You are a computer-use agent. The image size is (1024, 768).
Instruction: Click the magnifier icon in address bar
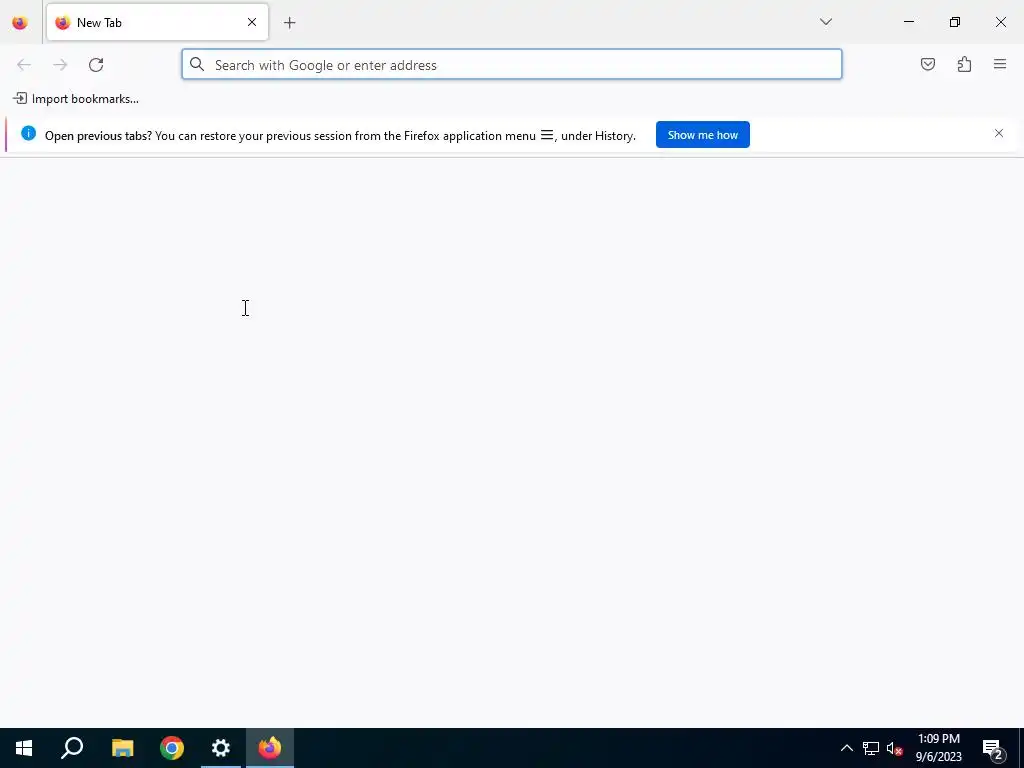click(x=197, y=64)
